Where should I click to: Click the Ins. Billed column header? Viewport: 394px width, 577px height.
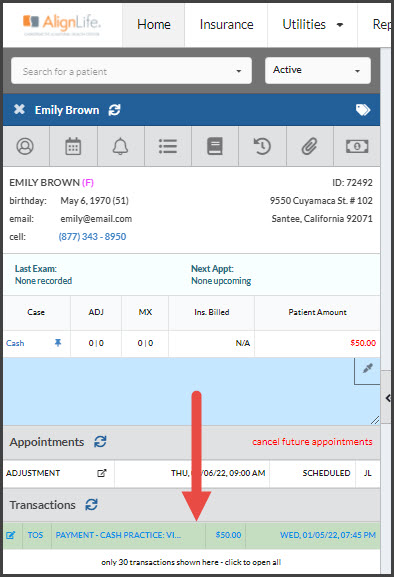[212, 312]
